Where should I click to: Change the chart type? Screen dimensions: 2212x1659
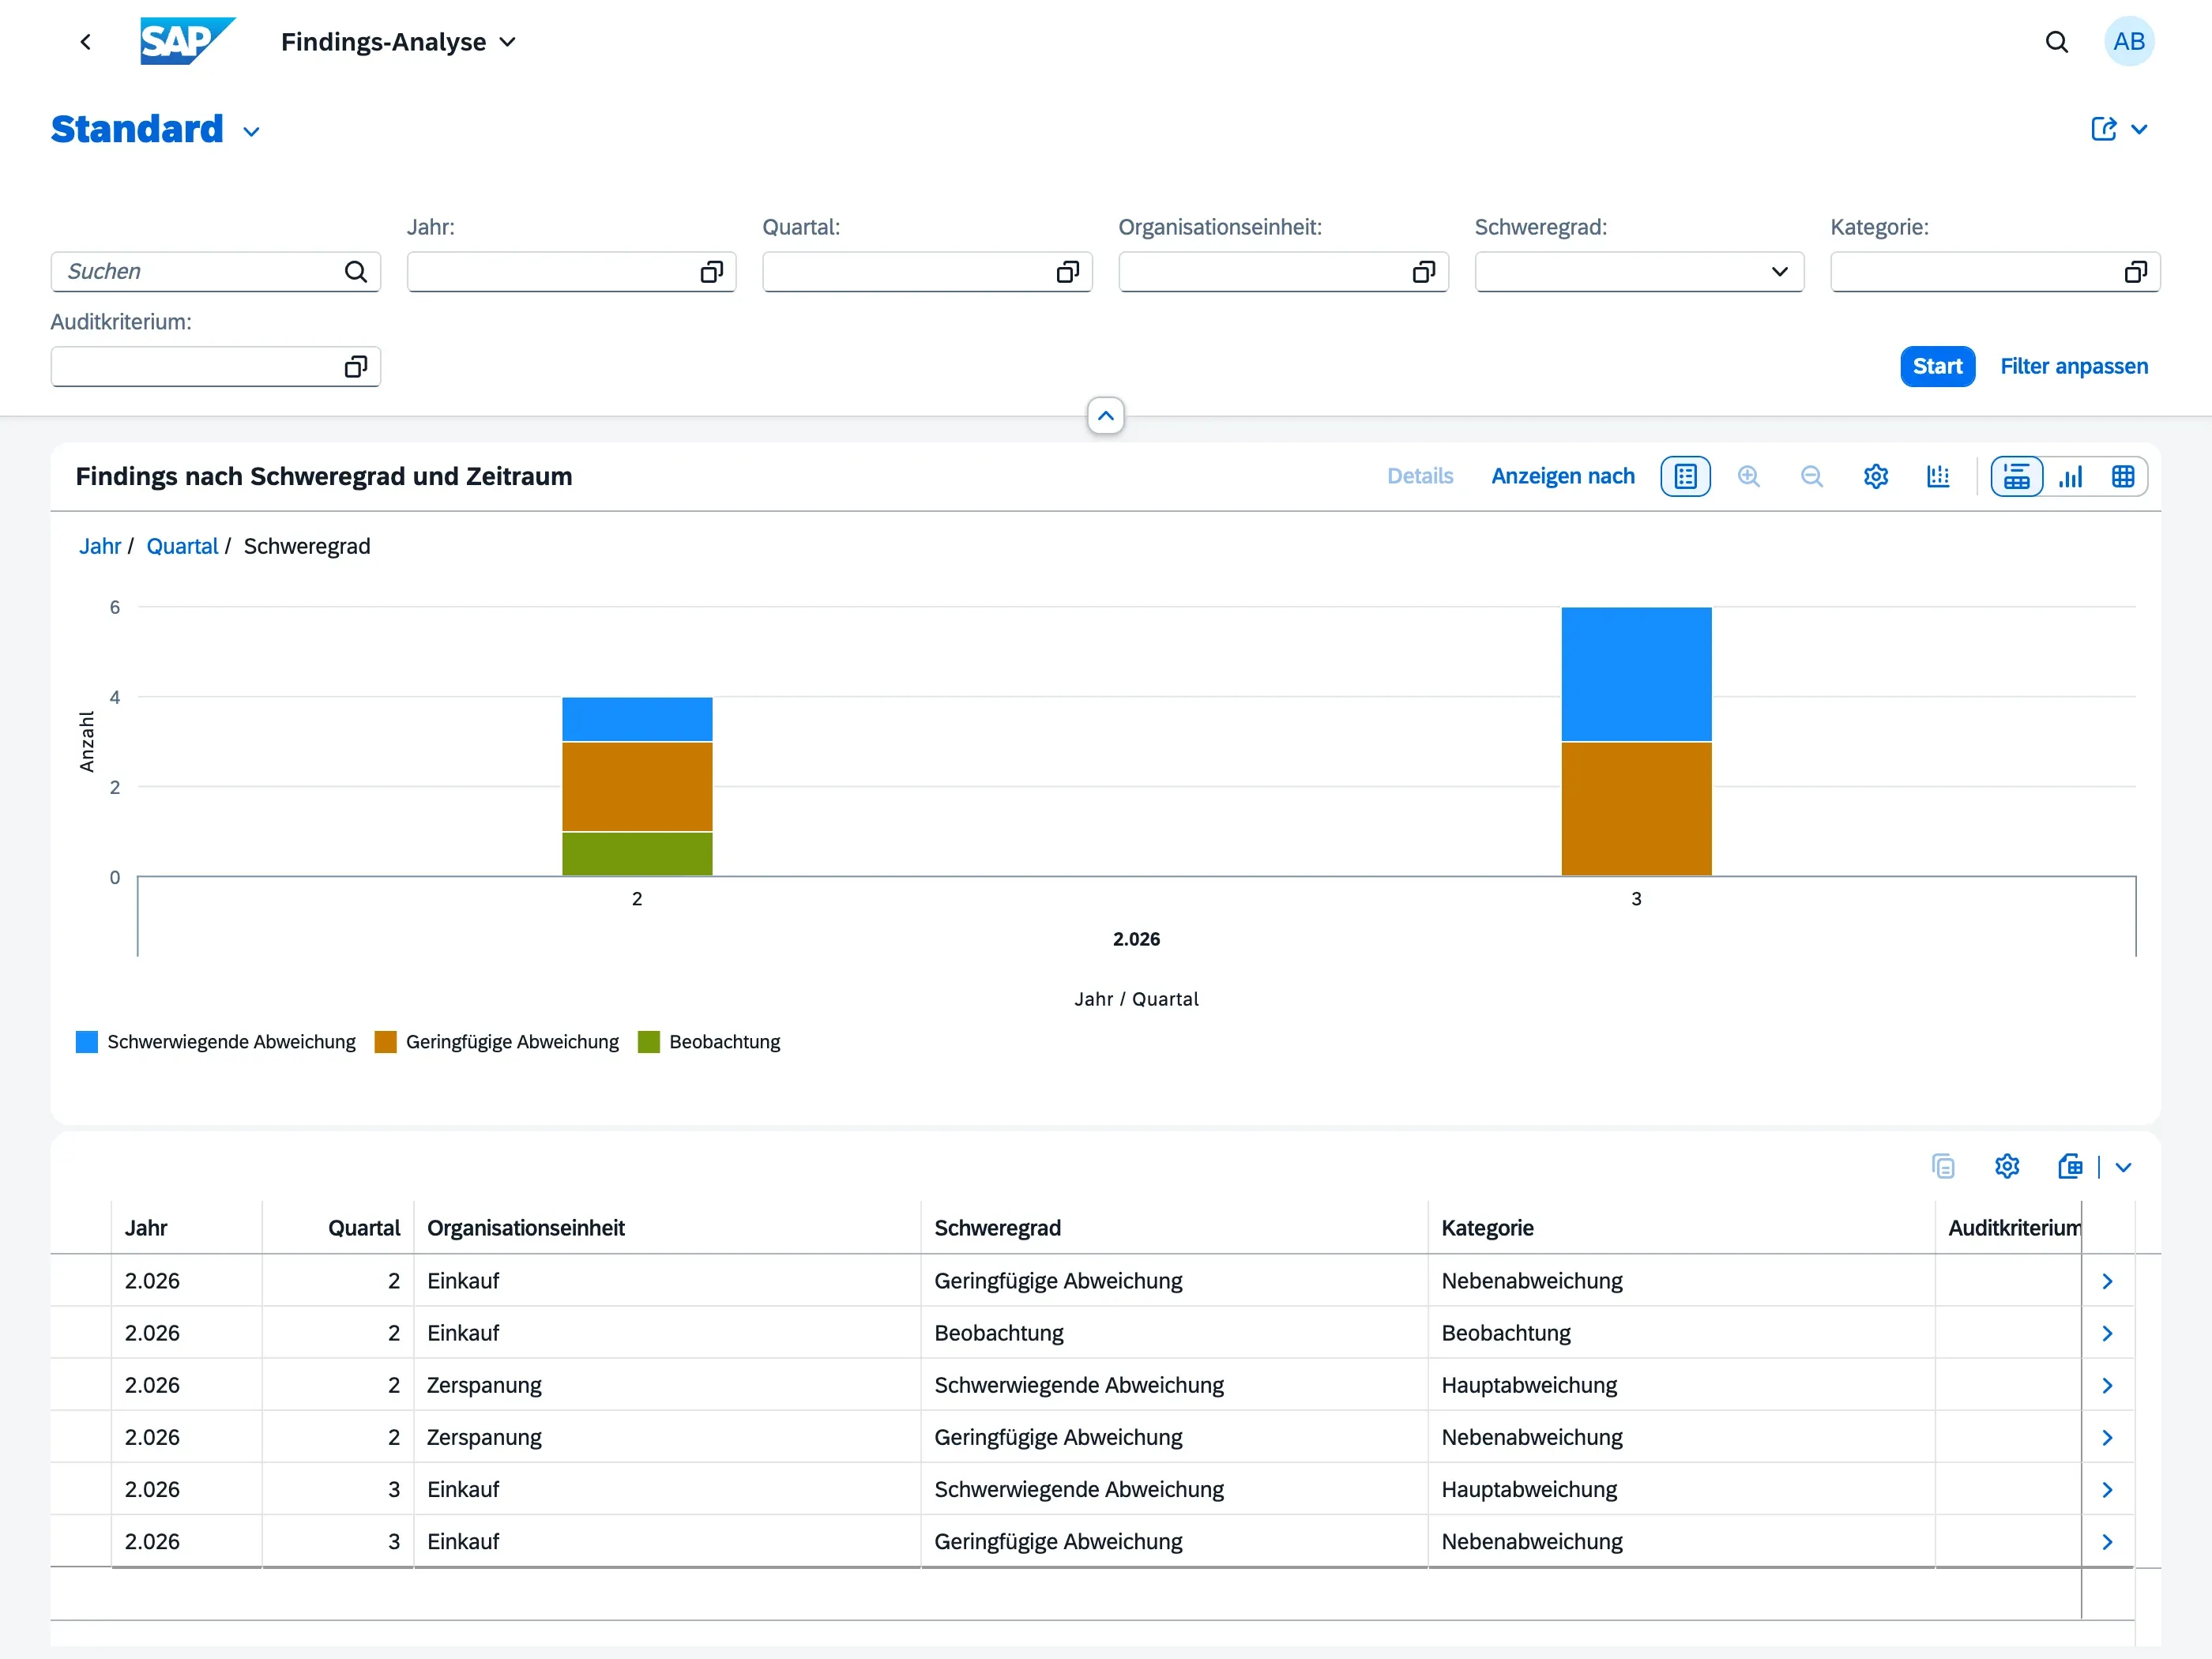tap(1938, 477)
